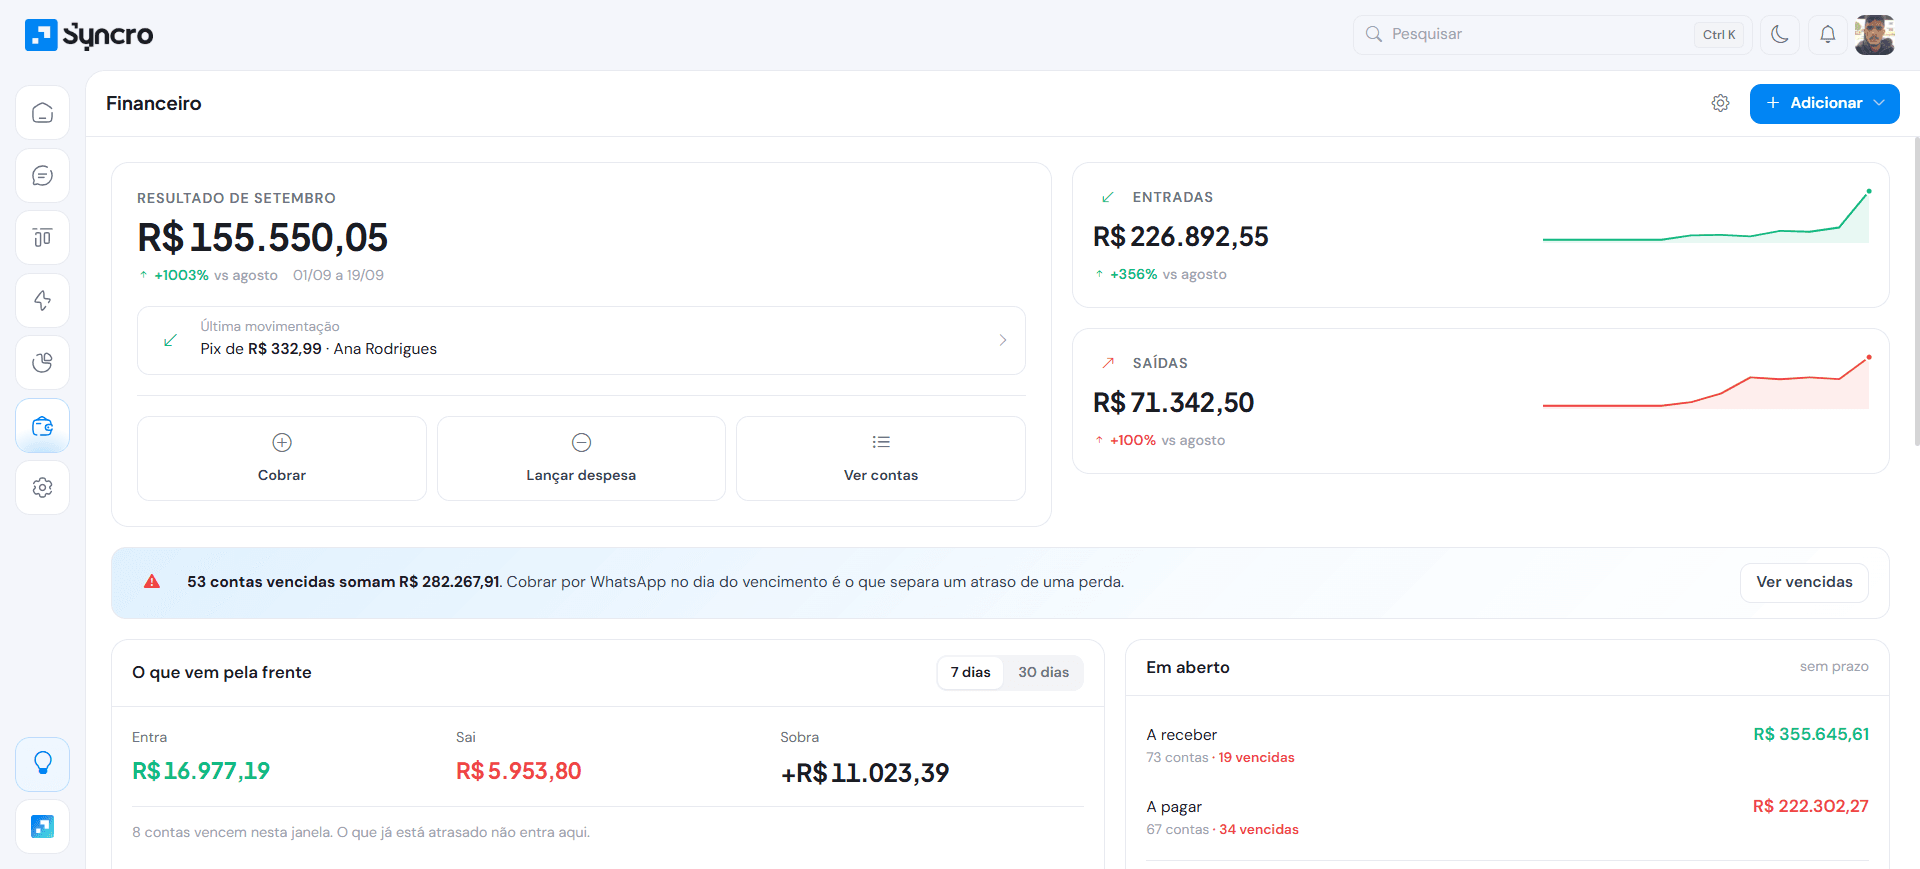The height and width of the screenshot is (869, 1920).
Task: Select the wallet Financeiro sidebar icon
Action: point(42,426)
